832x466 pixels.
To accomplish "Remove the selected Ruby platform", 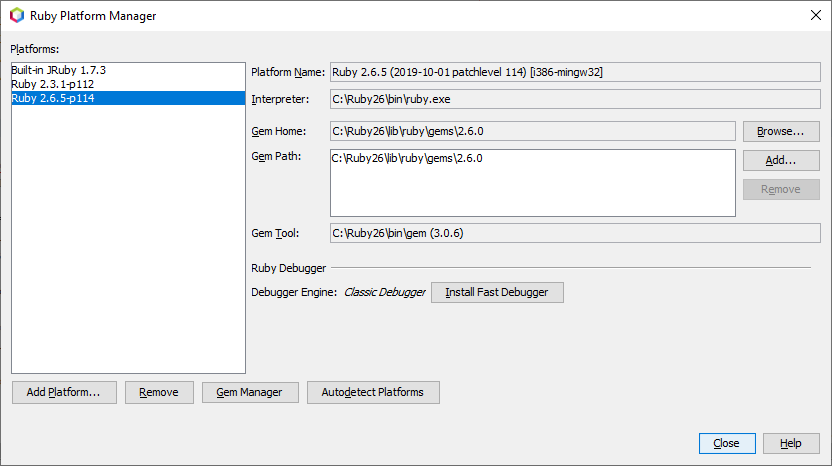I will tap(159, 392).
